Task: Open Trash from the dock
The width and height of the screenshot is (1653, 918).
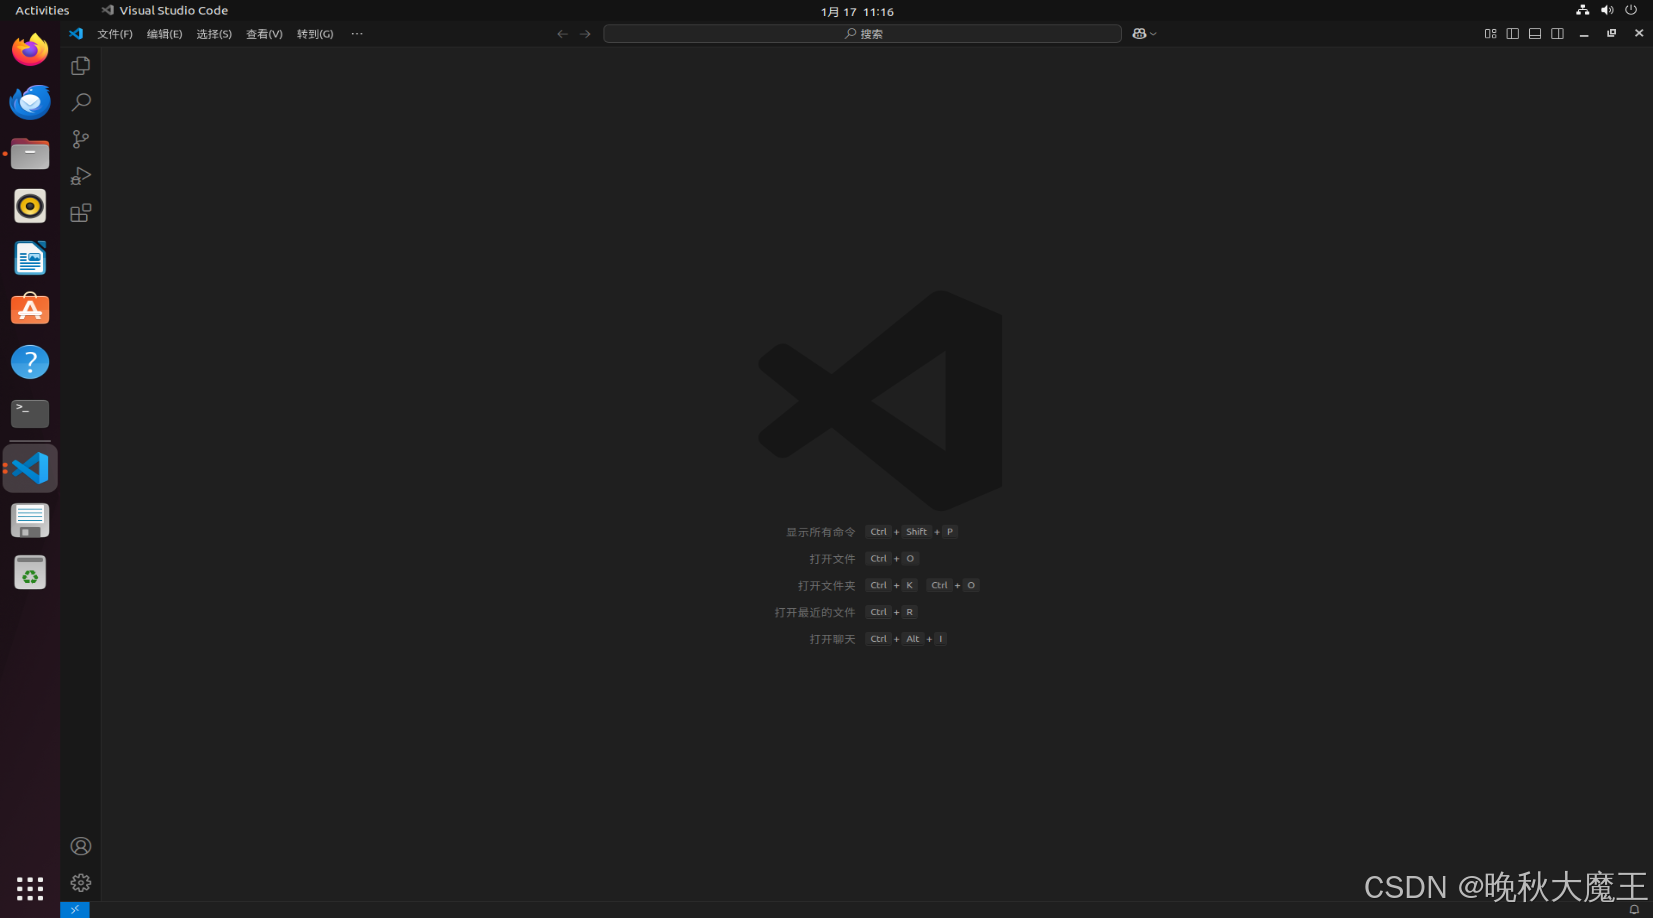Action: pos(30,572)
